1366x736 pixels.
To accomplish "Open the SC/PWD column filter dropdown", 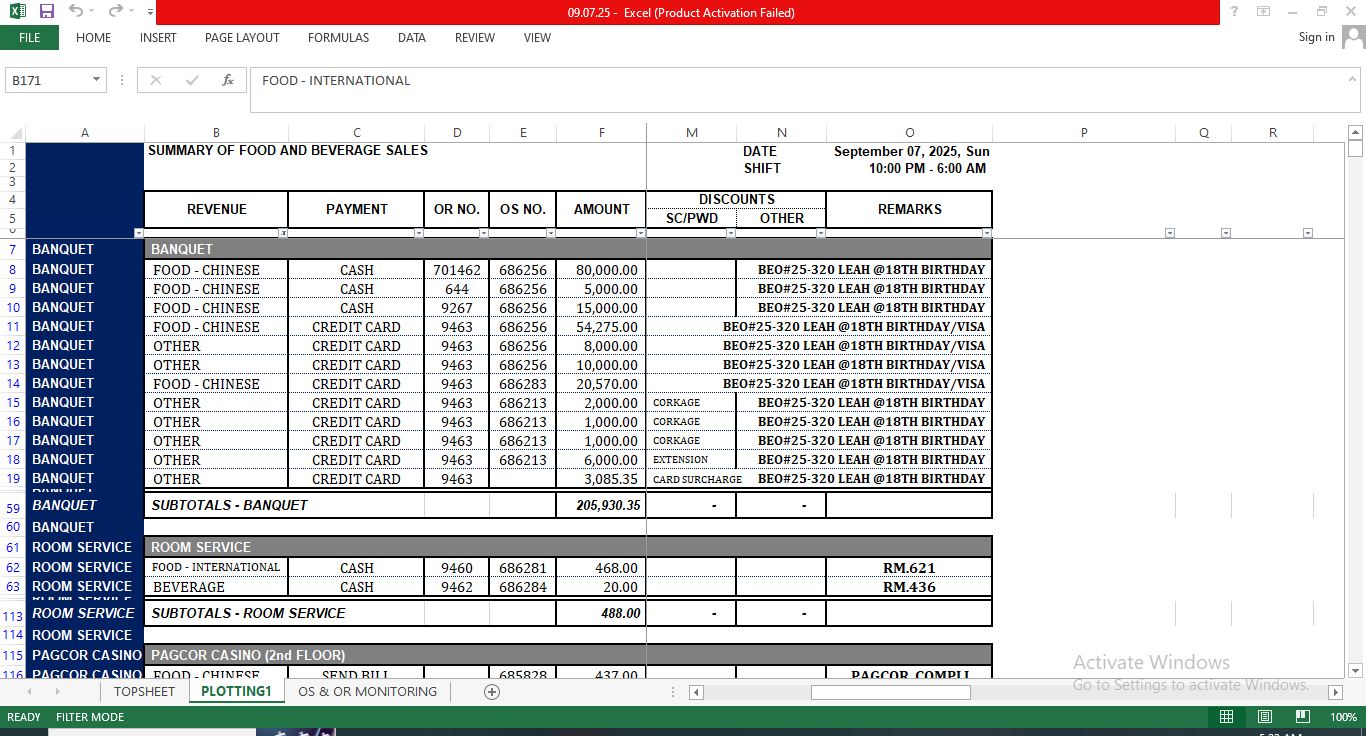I will click(731, 233).
